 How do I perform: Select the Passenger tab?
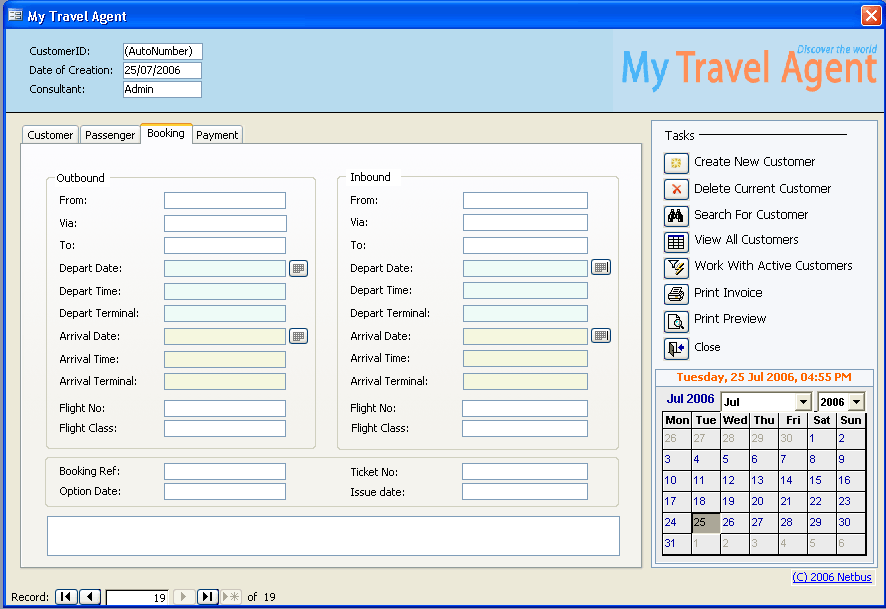pyautogui.click(x=110, y=135)
